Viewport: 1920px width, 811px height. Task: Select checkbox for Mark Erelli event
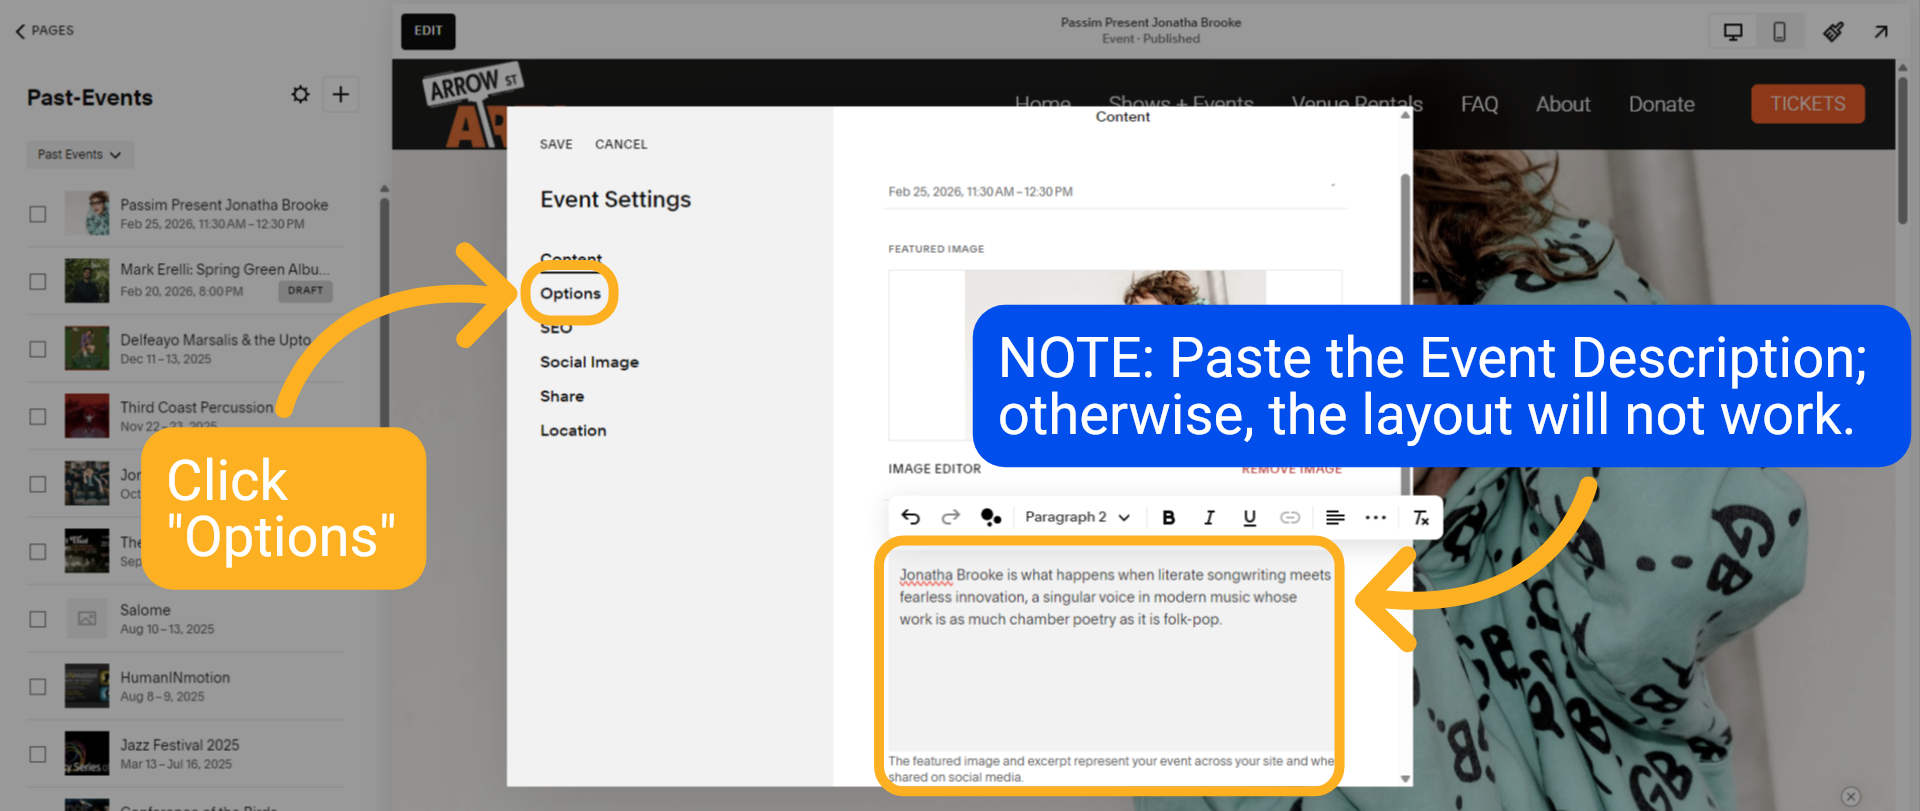[38, 281]
